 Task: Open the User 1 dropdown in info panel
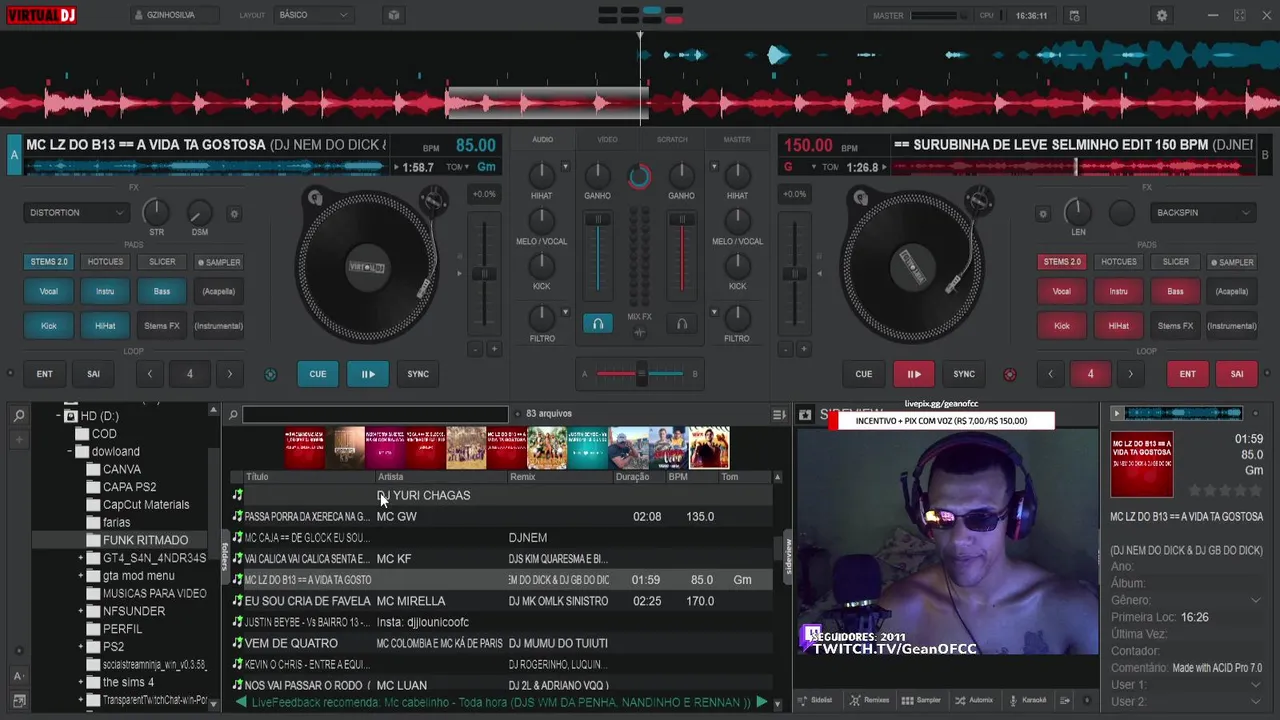[1256, 685]
